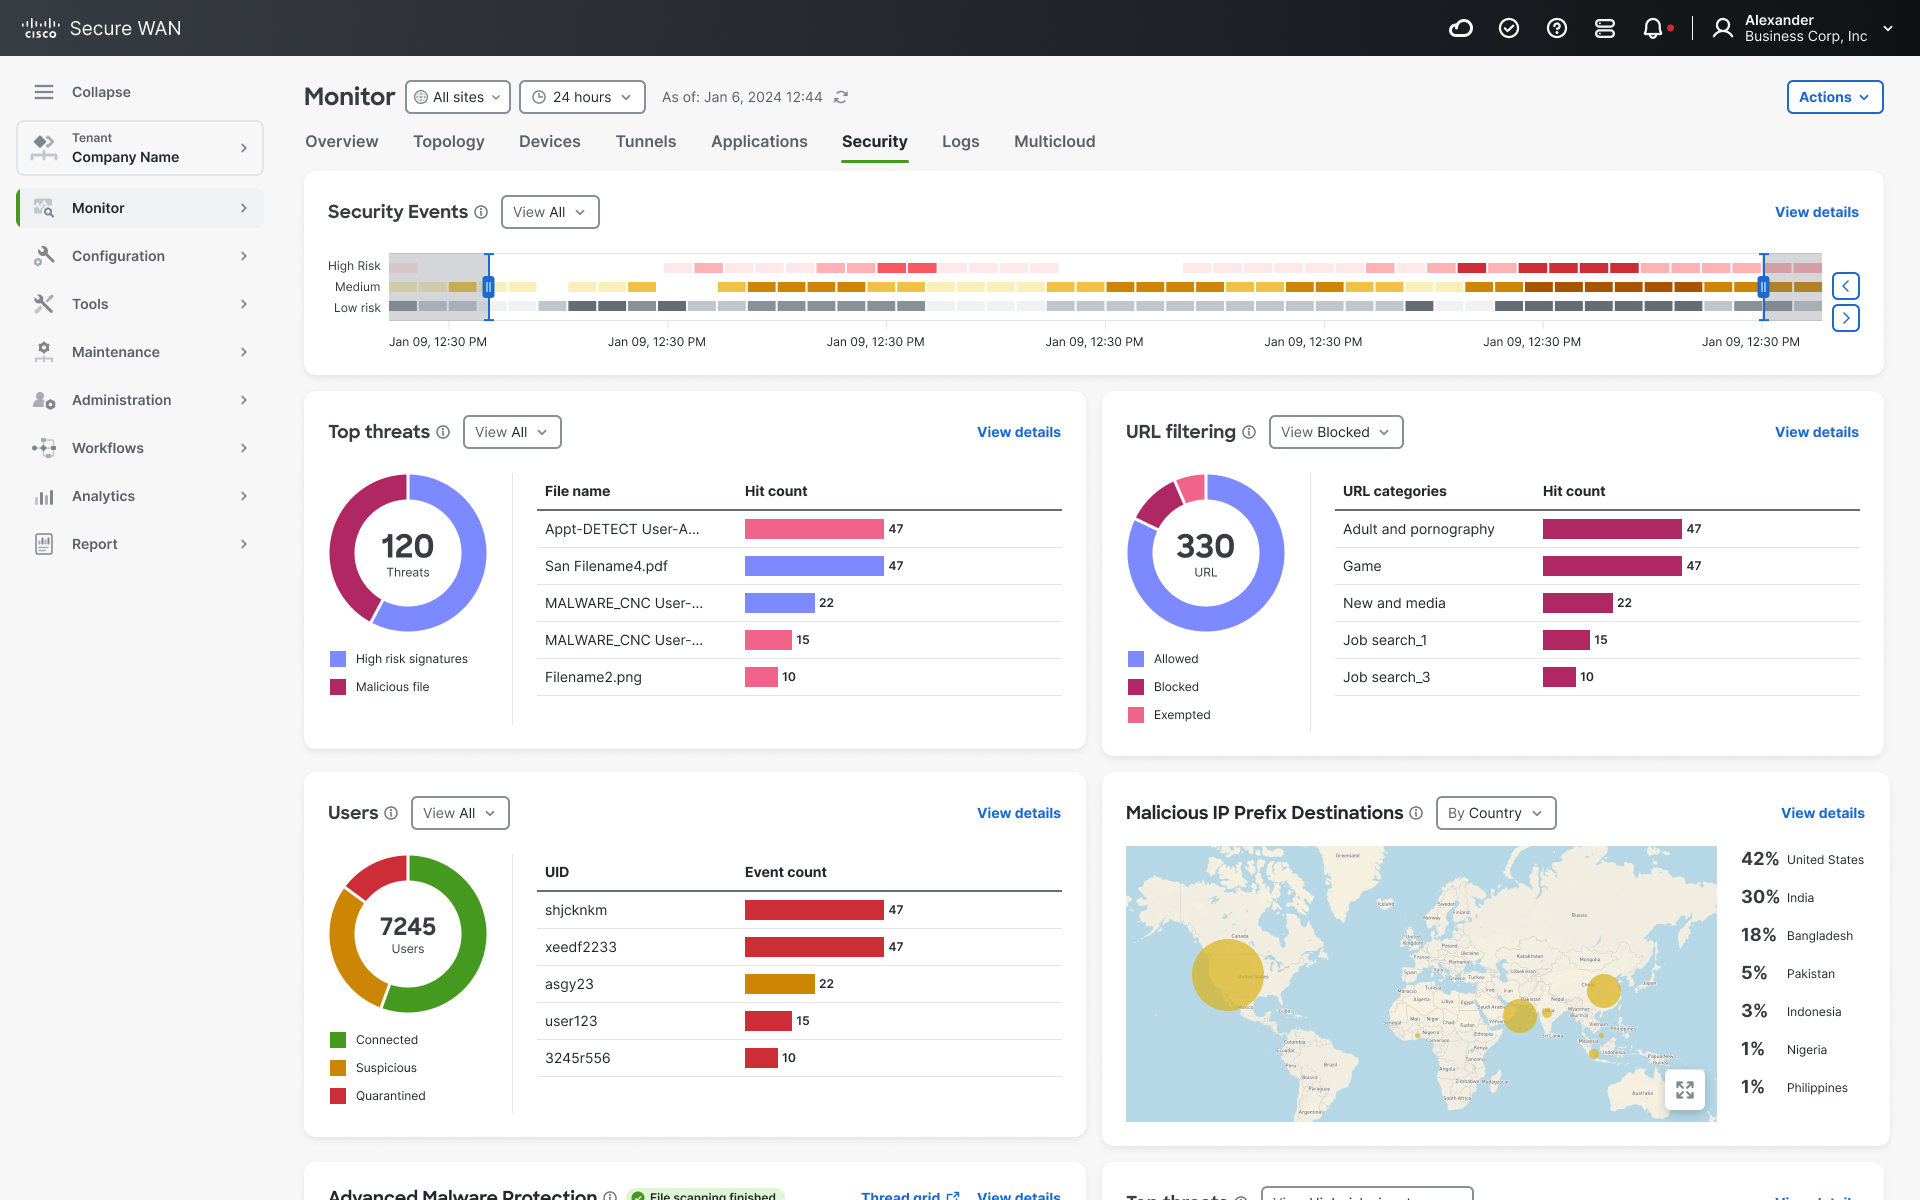
Task: Switch to the Tunnels tab
Action: point(646,142)
